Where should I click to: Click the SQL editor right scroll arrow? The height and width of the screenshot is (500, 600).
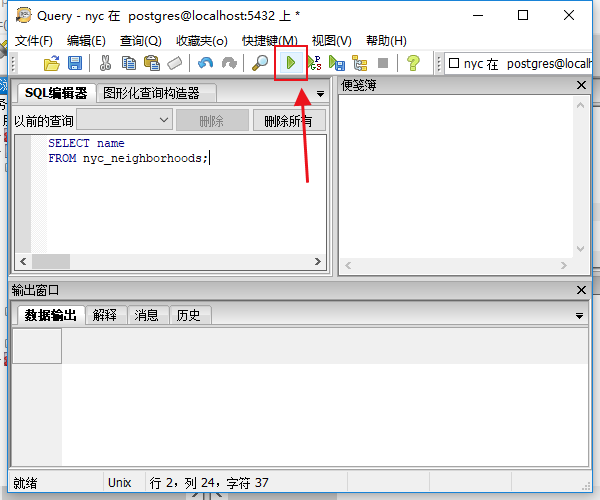[x=318, y=262]
